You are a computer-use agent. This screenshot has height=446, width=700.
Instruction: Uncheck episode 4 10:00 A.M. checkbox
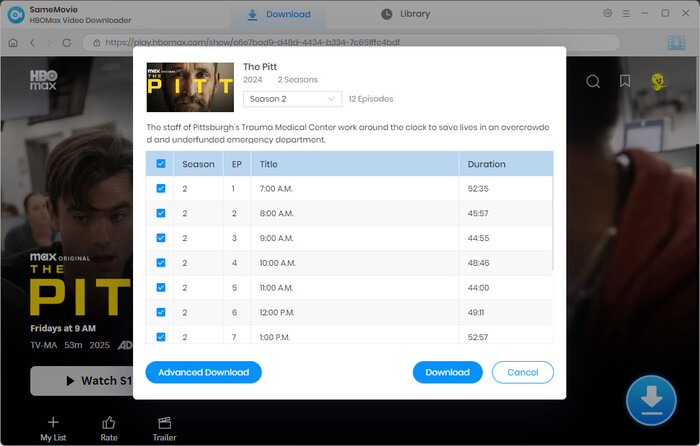pyautogui.click(x=161, y=263)
